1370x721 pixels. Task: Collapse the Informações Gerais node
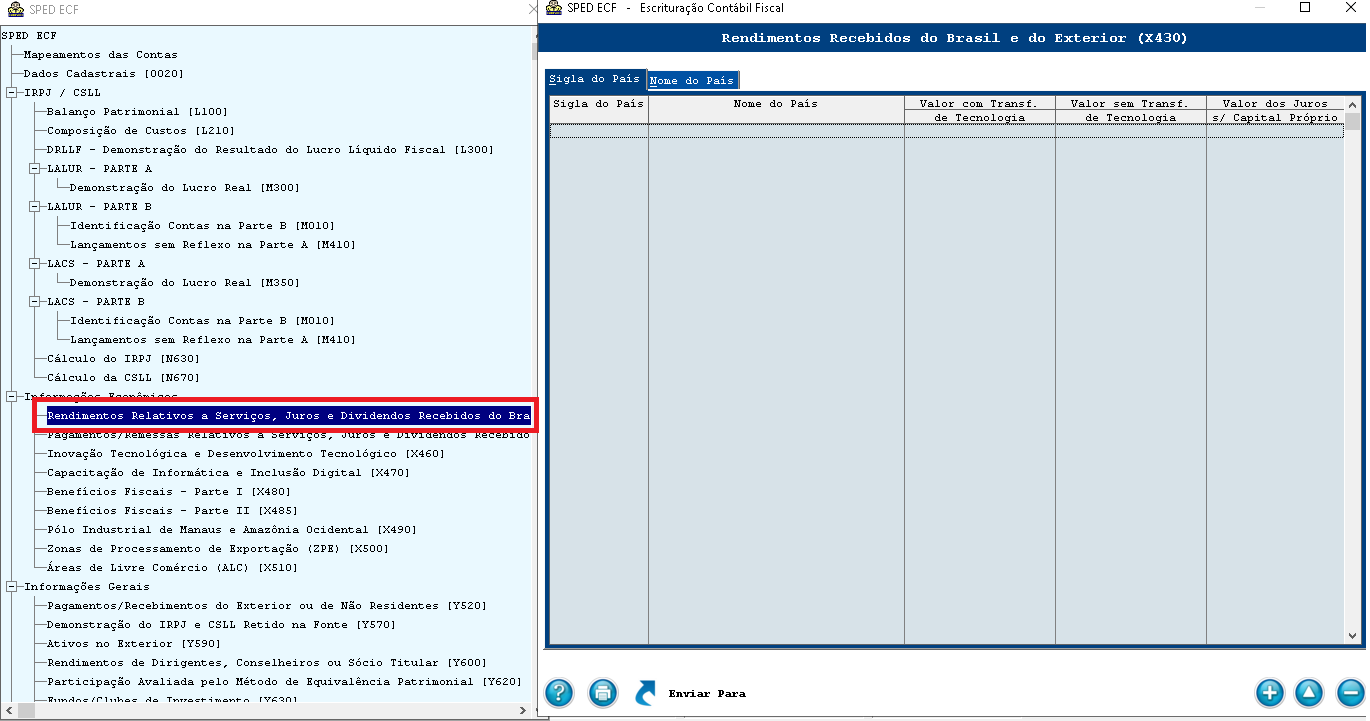[11, 587]
